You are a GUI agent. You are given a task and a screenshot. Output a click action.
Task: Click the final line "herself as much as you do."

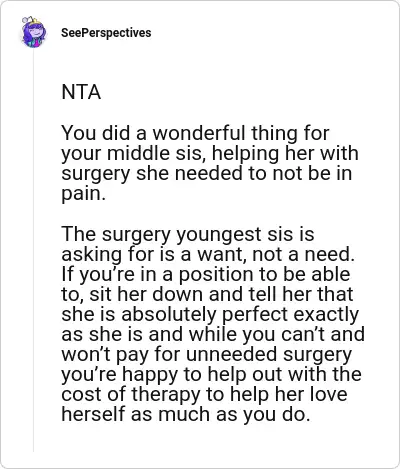click(x=186, y=414)
